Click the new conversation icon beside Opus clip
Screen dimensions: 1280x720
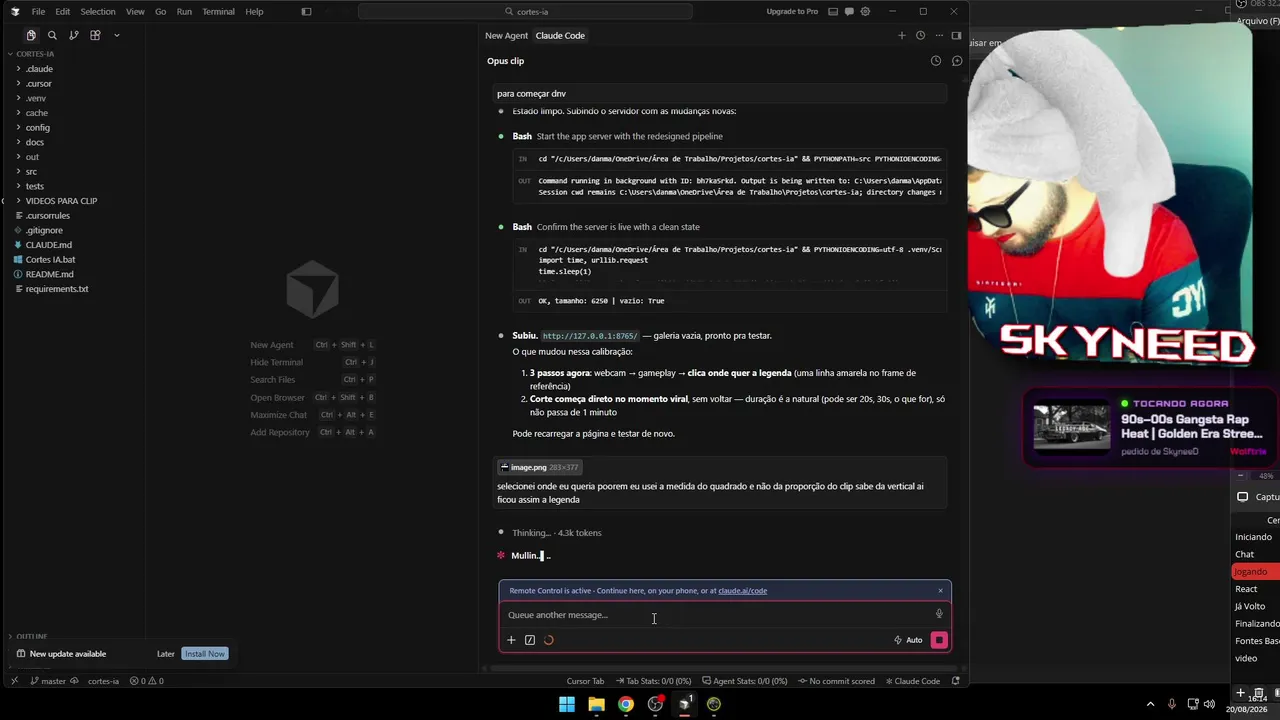point(957,61)
